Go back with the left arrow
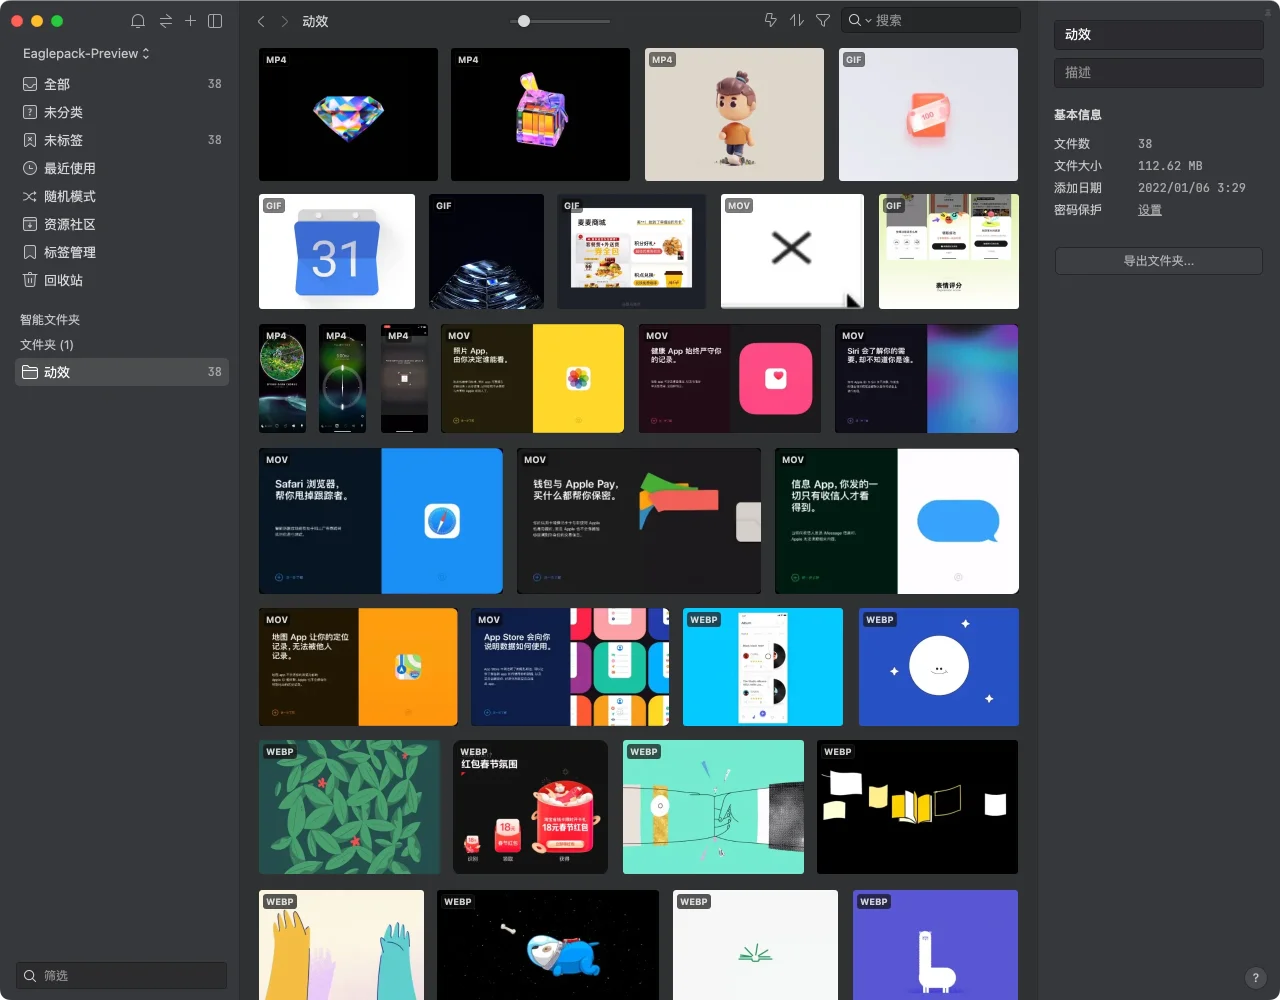Screen dimensions: 1280x1000 [261, 21]
